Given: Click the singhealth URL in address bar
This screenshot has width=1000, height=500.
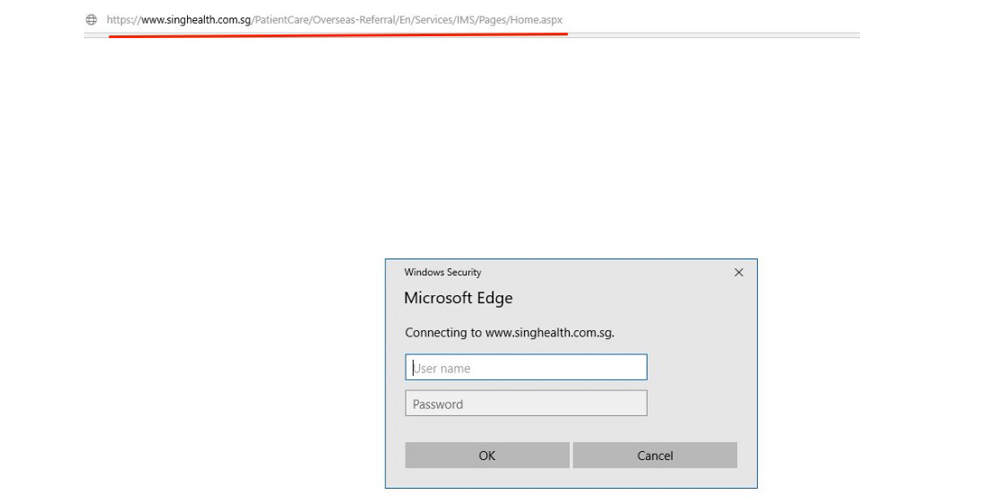Looking at the screenshot, I should pyautogui.click(x=335, y=20).
